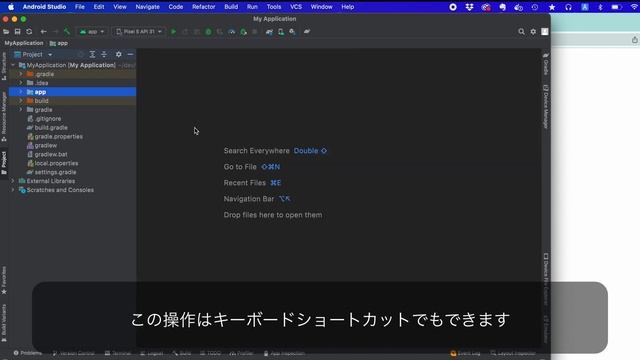640x360 pixels.
Task: Click app in the navigation breadcrumb
Action: coord(59,43)
